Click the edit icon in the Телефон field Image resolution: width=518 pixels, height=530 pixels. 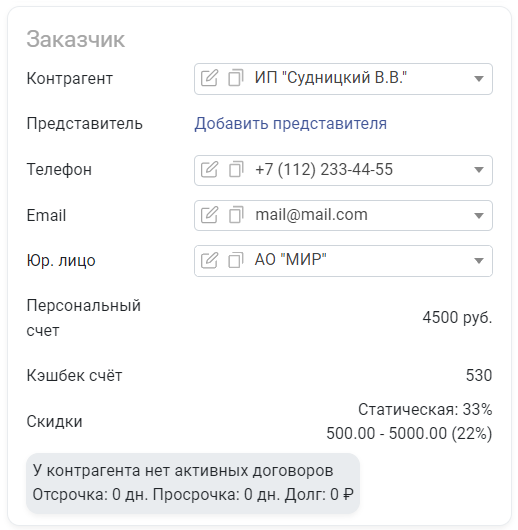click(x=209, y=169)
